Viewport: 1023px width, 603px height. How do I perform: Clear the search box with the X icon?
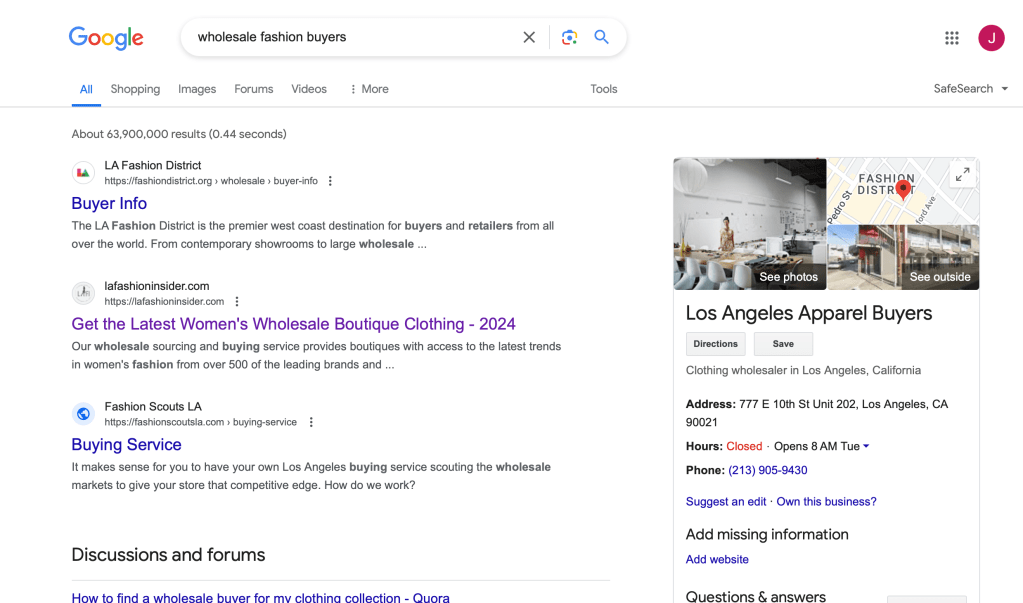529,37
